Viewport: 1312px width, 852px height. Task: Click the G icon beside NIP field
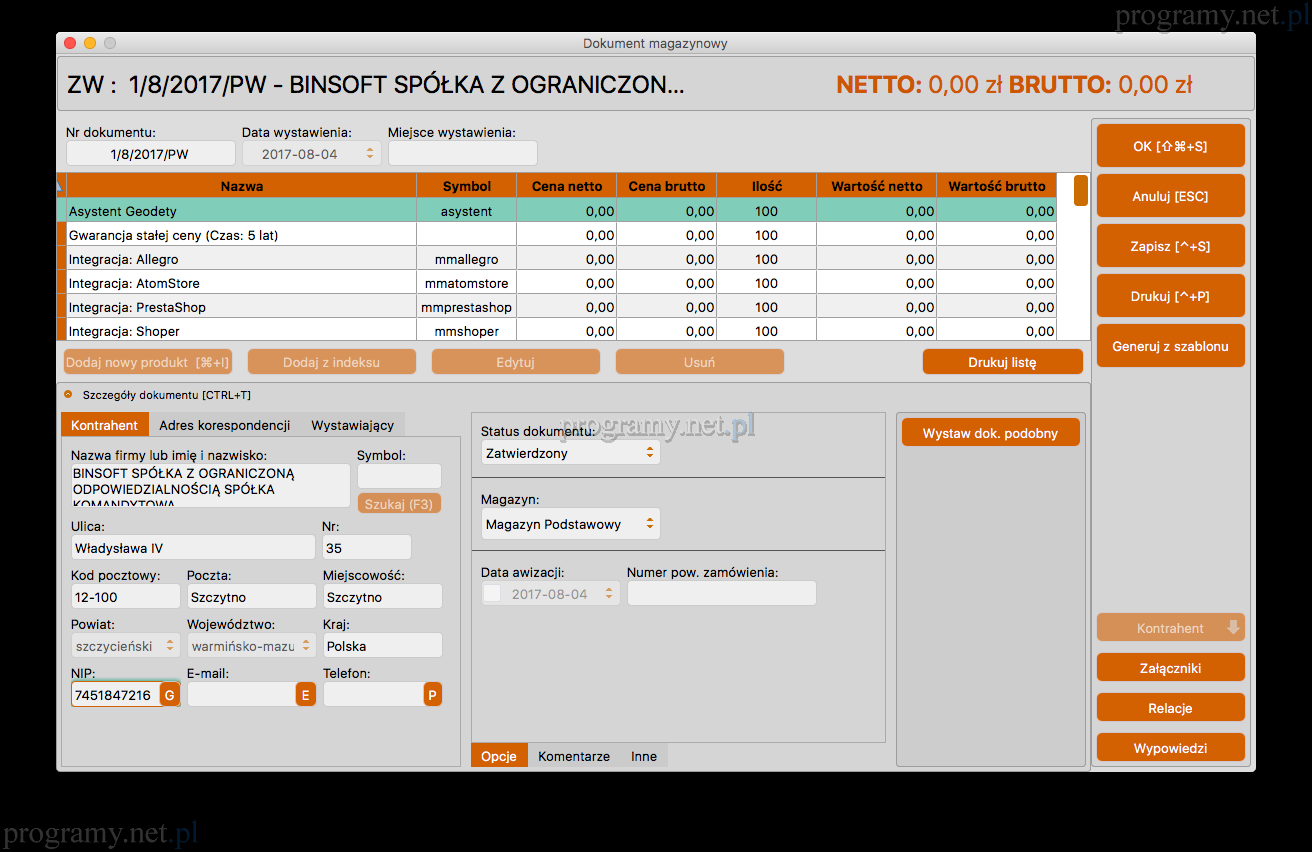click(170, 695)
